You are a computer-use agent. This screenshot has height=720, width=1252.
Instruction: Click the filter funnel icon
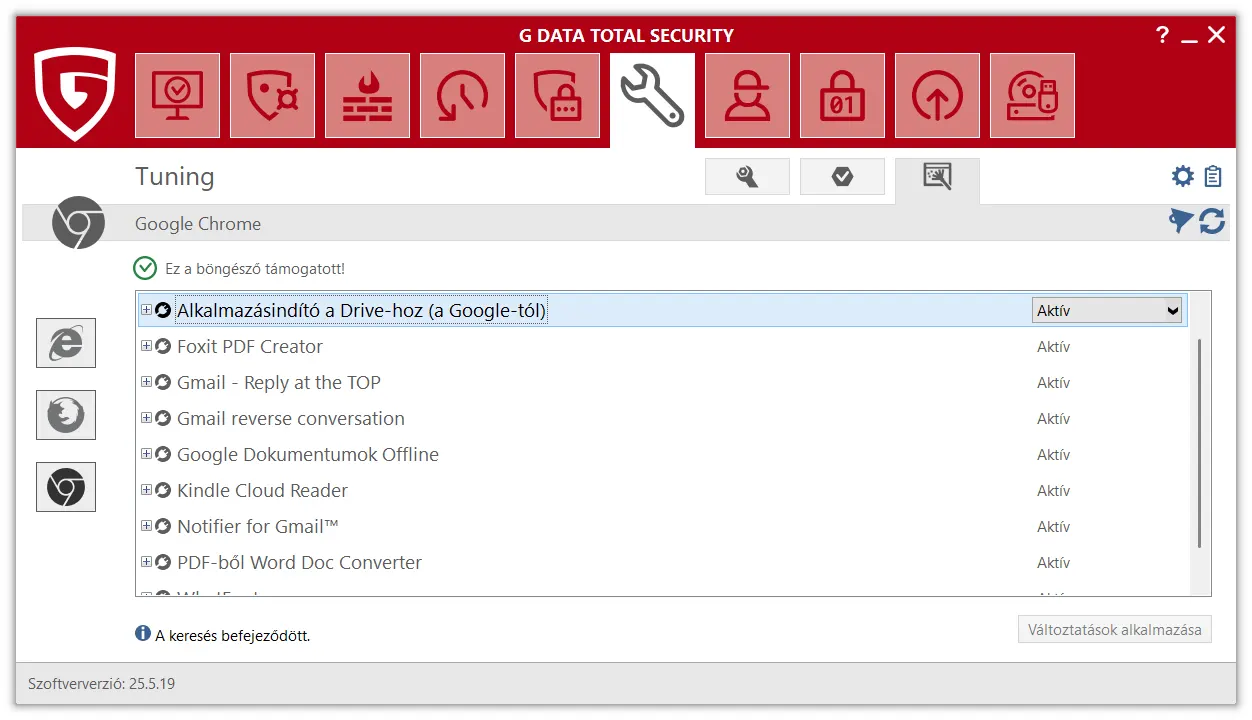[x=1181, y=221]
